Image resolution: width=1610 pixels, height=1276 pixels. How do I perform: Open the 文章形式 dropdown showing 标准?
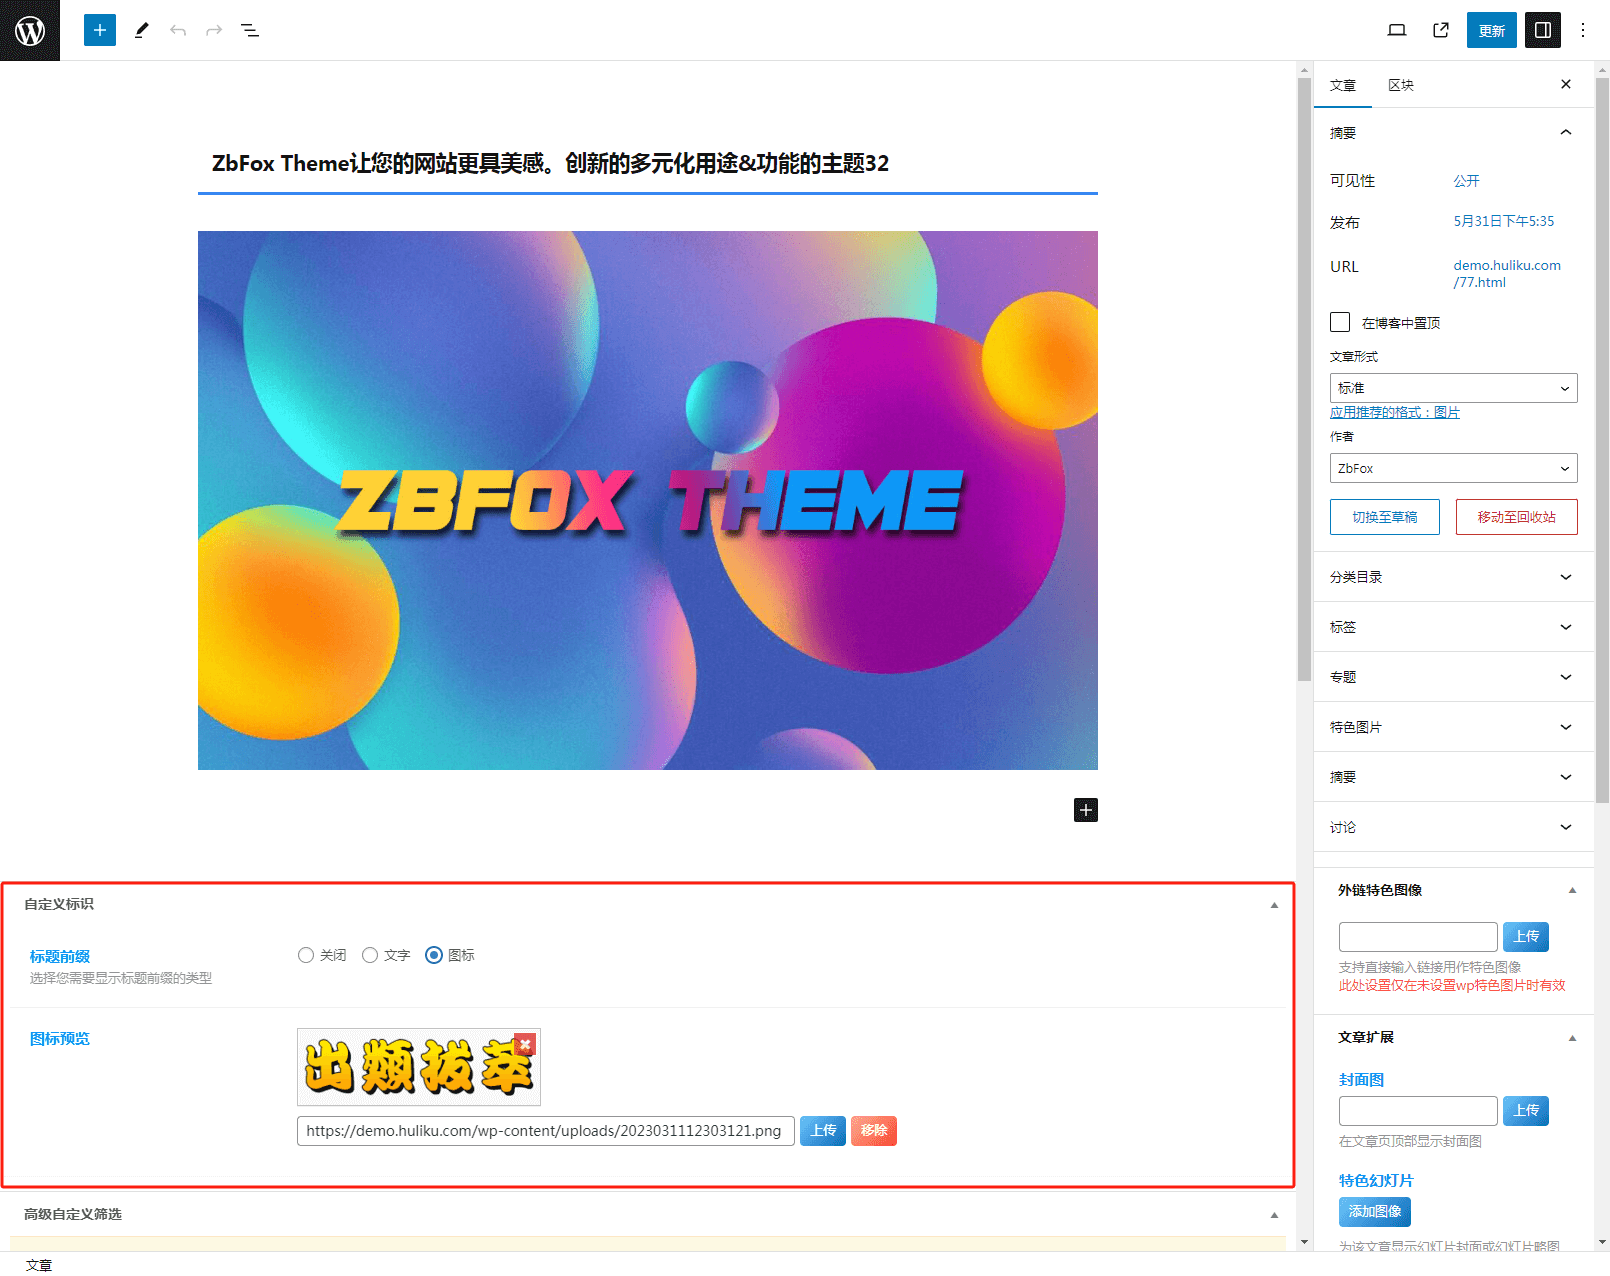pyautogui.click(x=1453, y=387)
